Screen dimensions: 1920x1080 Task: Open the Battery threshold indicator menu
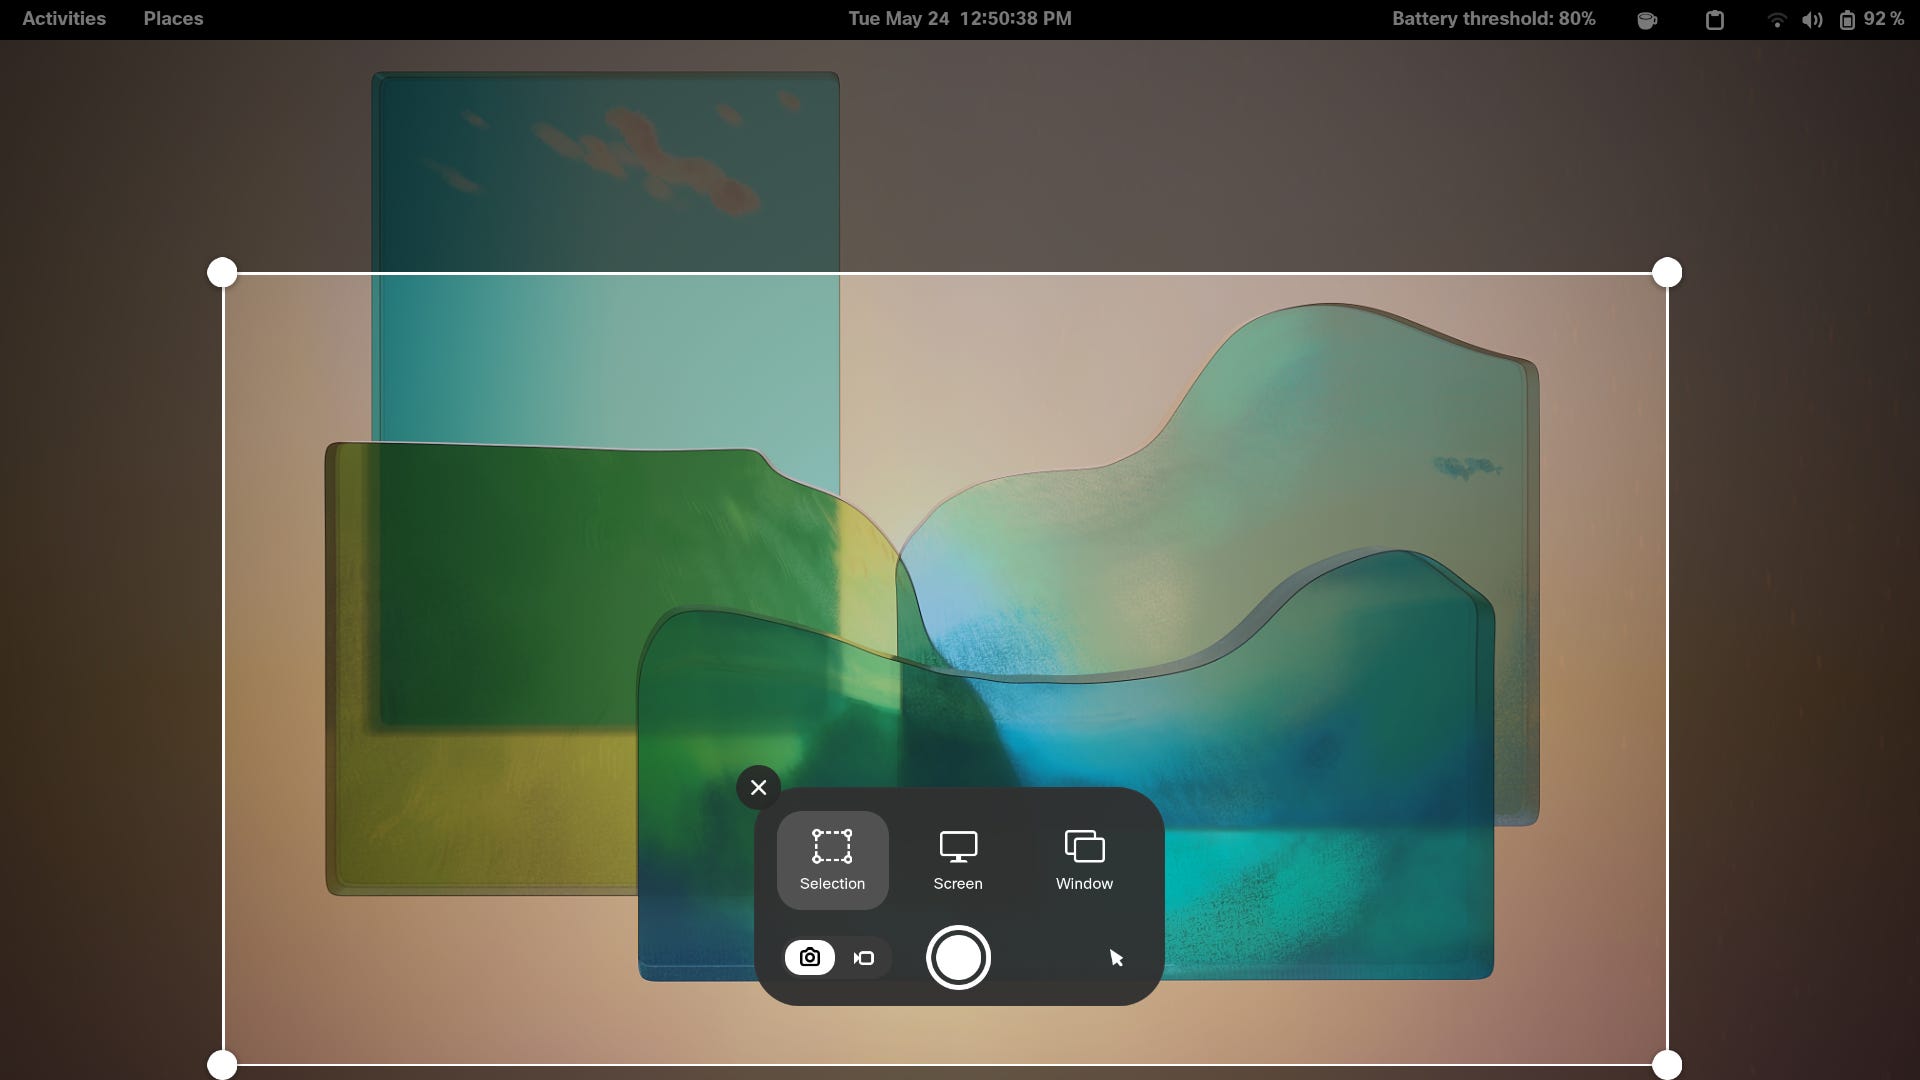[x=1493, y=19]
